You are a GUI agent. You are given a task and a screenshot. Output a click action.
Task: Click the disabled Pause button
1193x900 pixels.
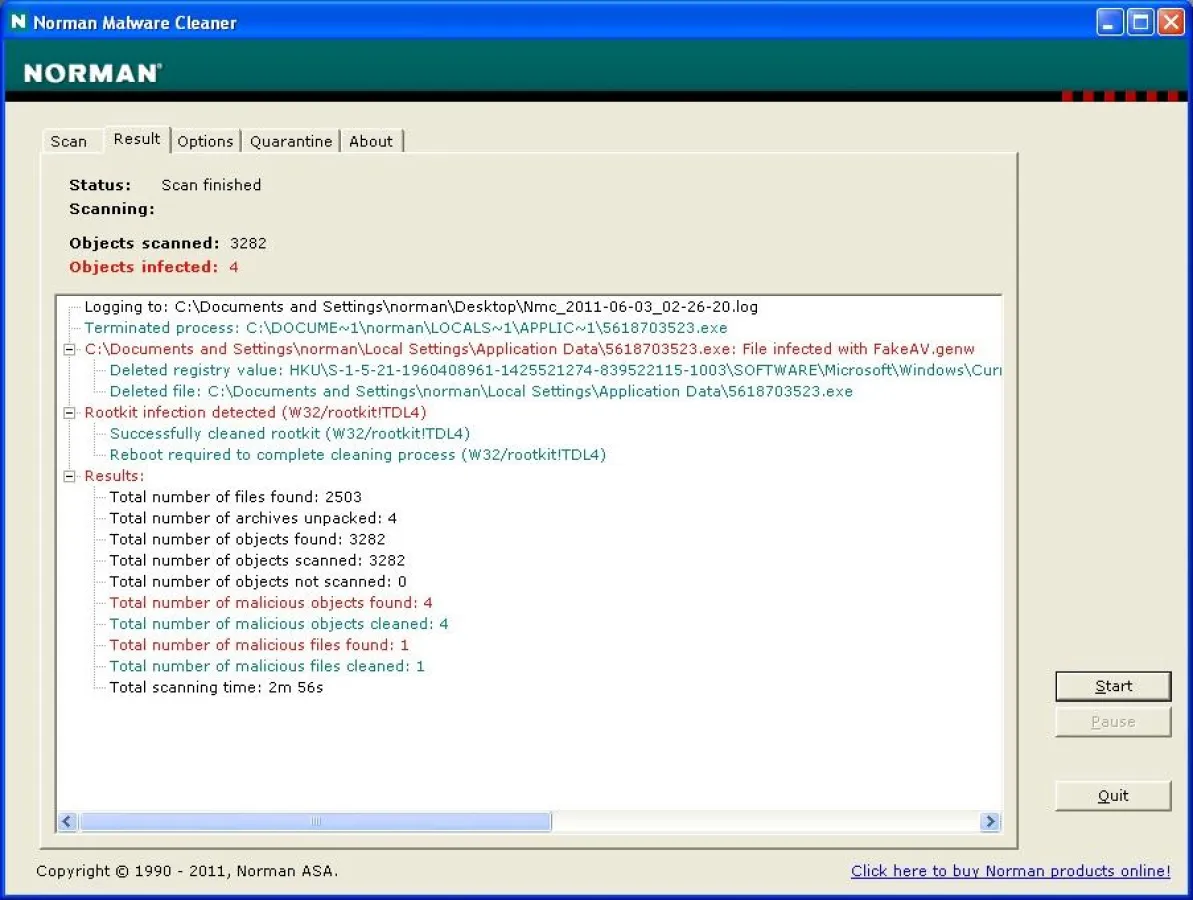point(1112,721)
